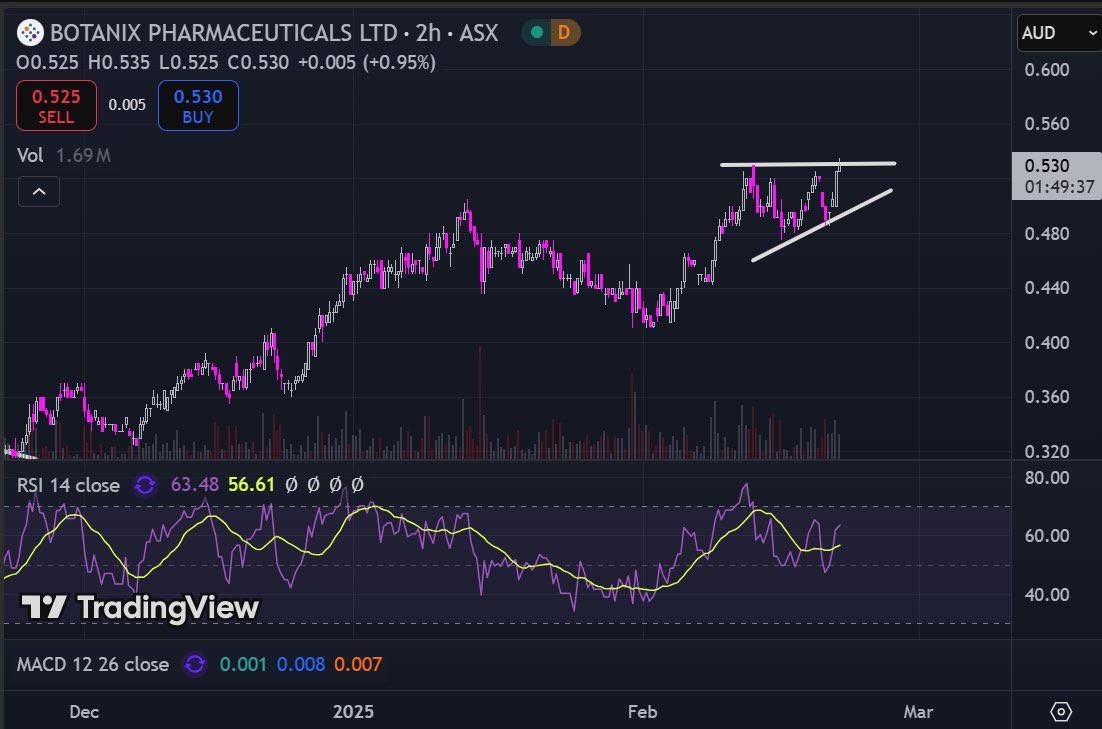Click the 0.600 price scale label
This screenshot has height=729, width=1102.
click(1046, 70)
